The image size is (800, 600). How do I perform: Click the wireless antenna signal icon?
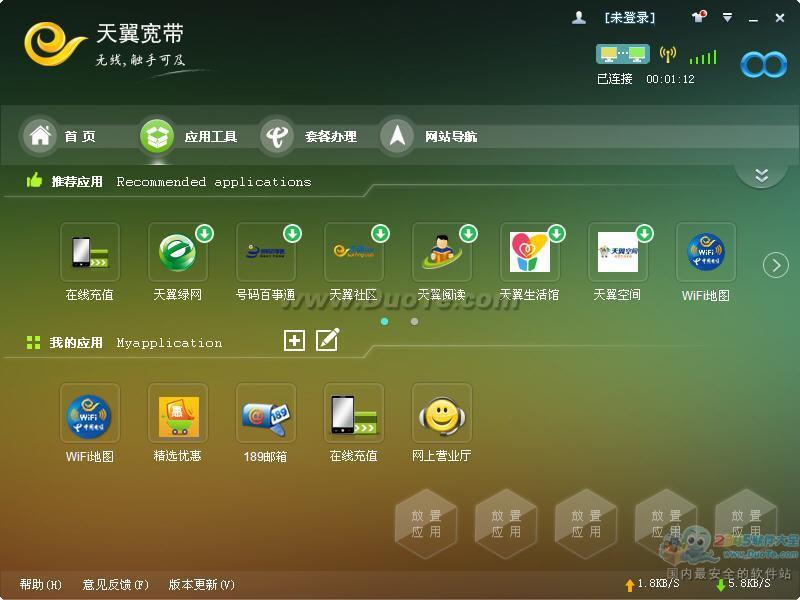[668, 54]
